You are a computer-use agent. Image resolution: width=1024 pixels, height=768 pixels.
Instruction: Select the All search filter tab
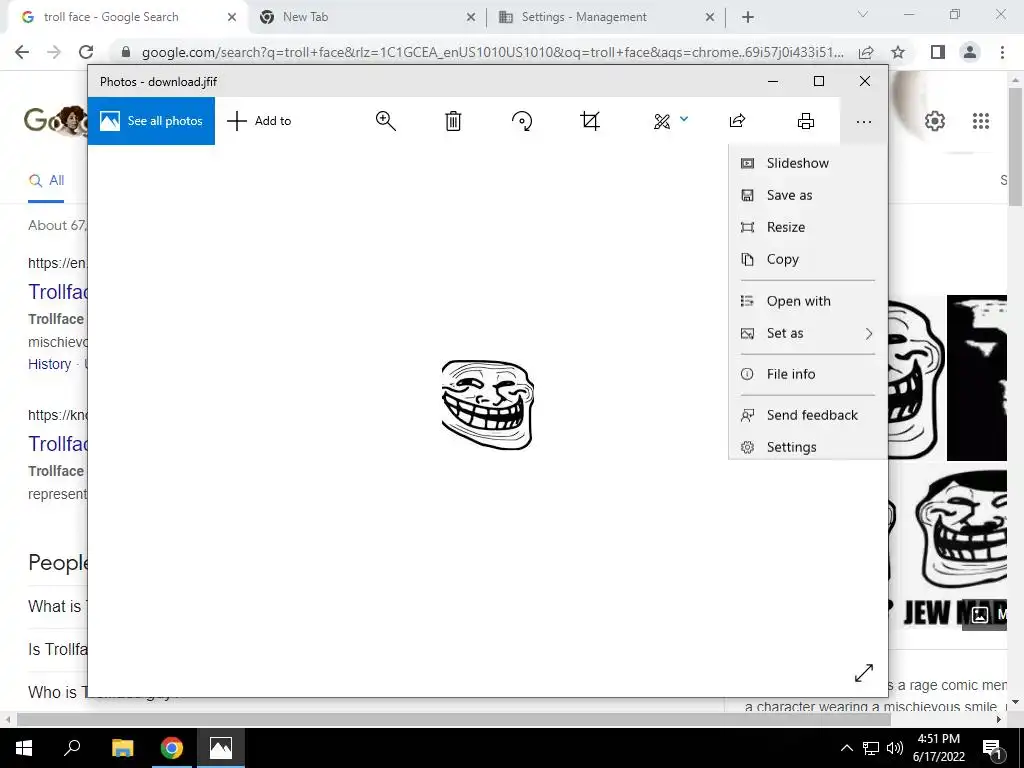(46, 181)
